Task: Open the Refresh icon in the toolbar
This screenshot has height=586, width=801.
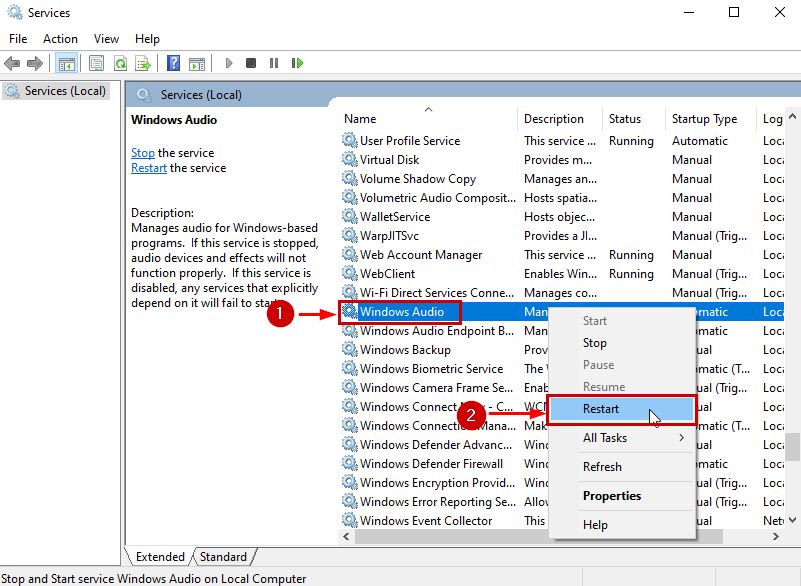Action: [x=119, y=63]
